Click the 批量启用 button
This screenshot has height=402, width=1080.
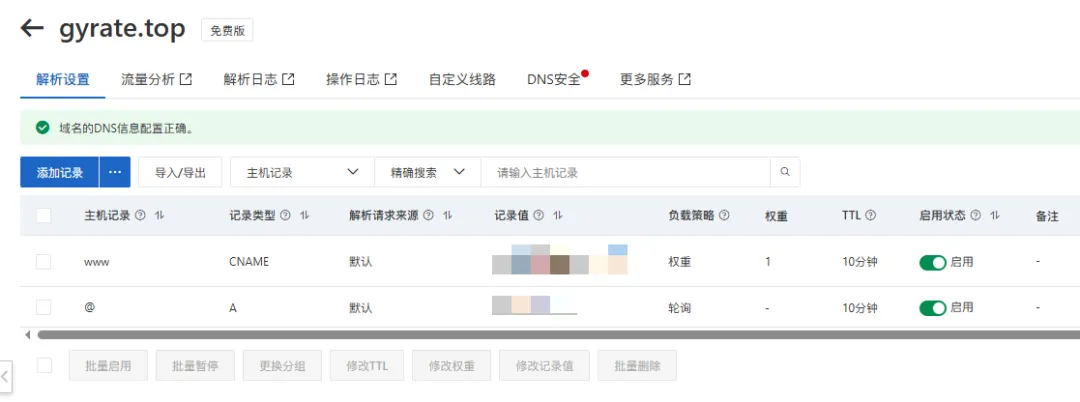pyautogui.click(x=108, y=366)
